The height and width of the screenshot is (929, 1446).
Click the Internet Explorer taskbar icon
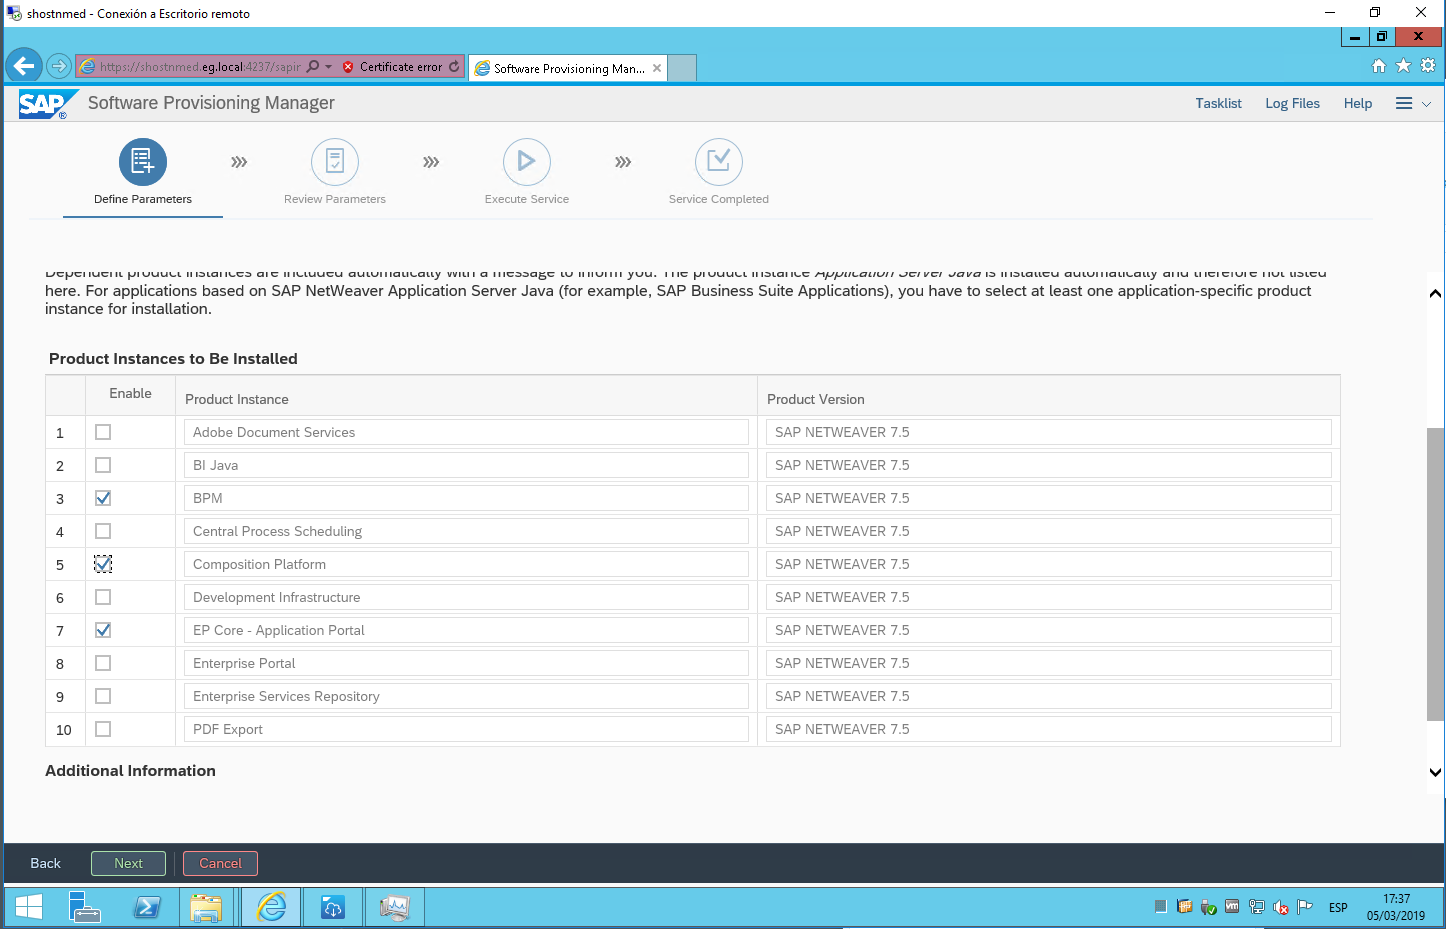270,907
